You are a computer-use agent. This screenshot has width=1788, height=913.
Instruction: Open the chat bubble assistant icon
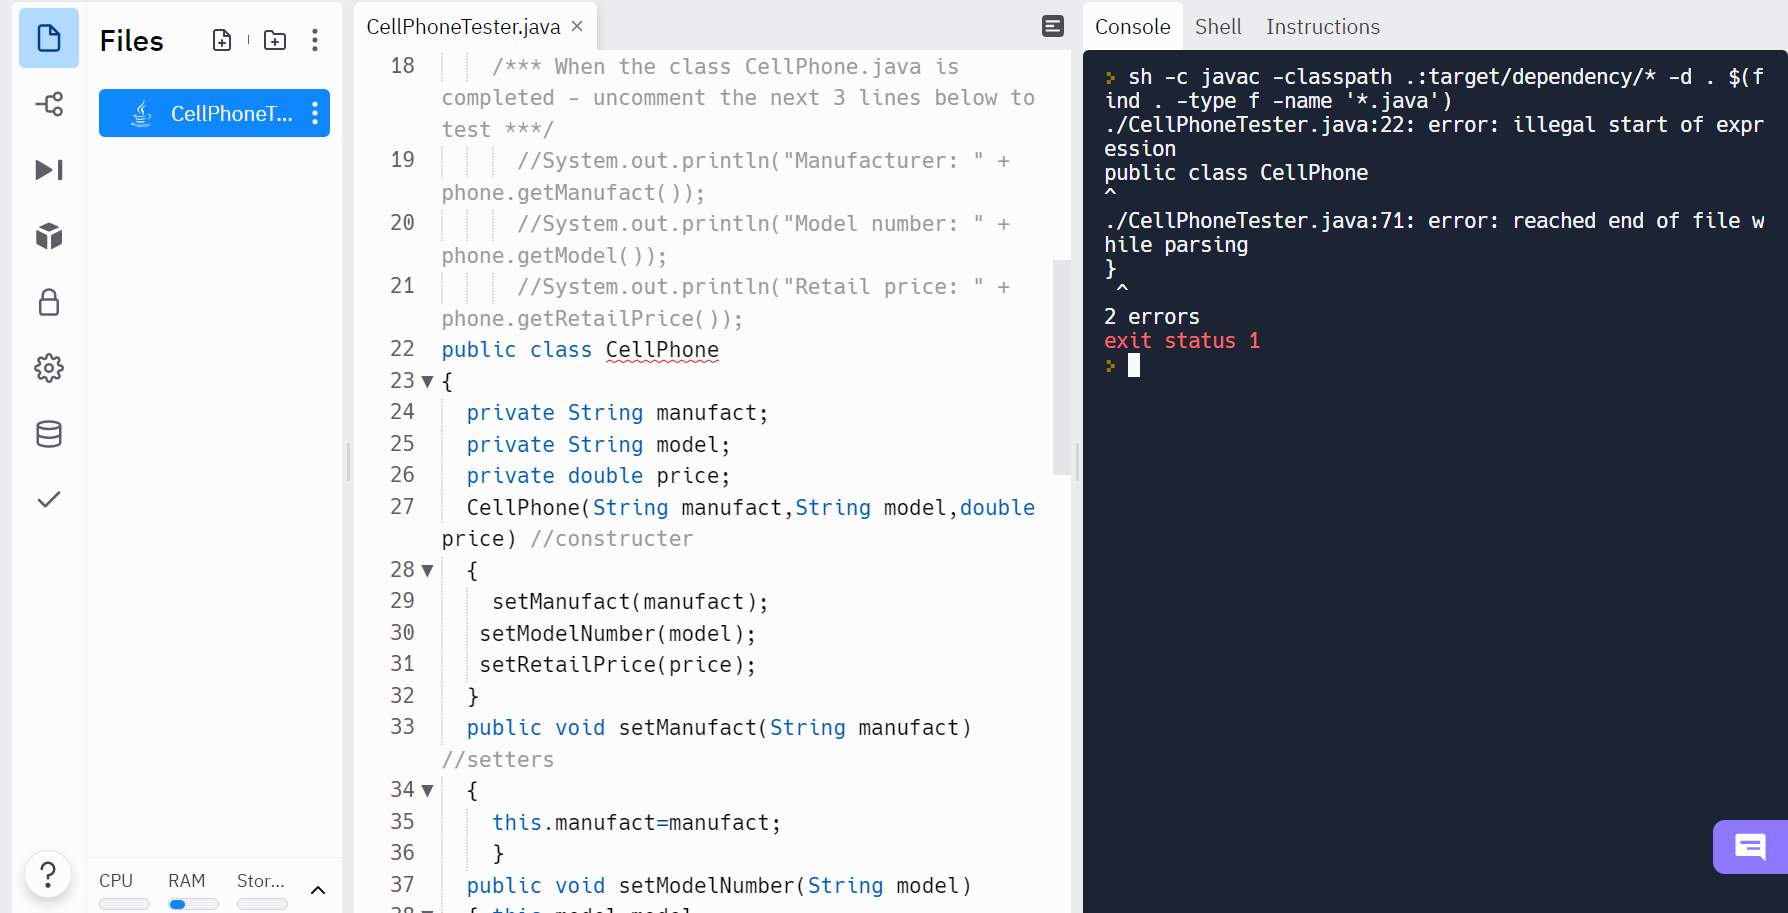click(1749, 847)
